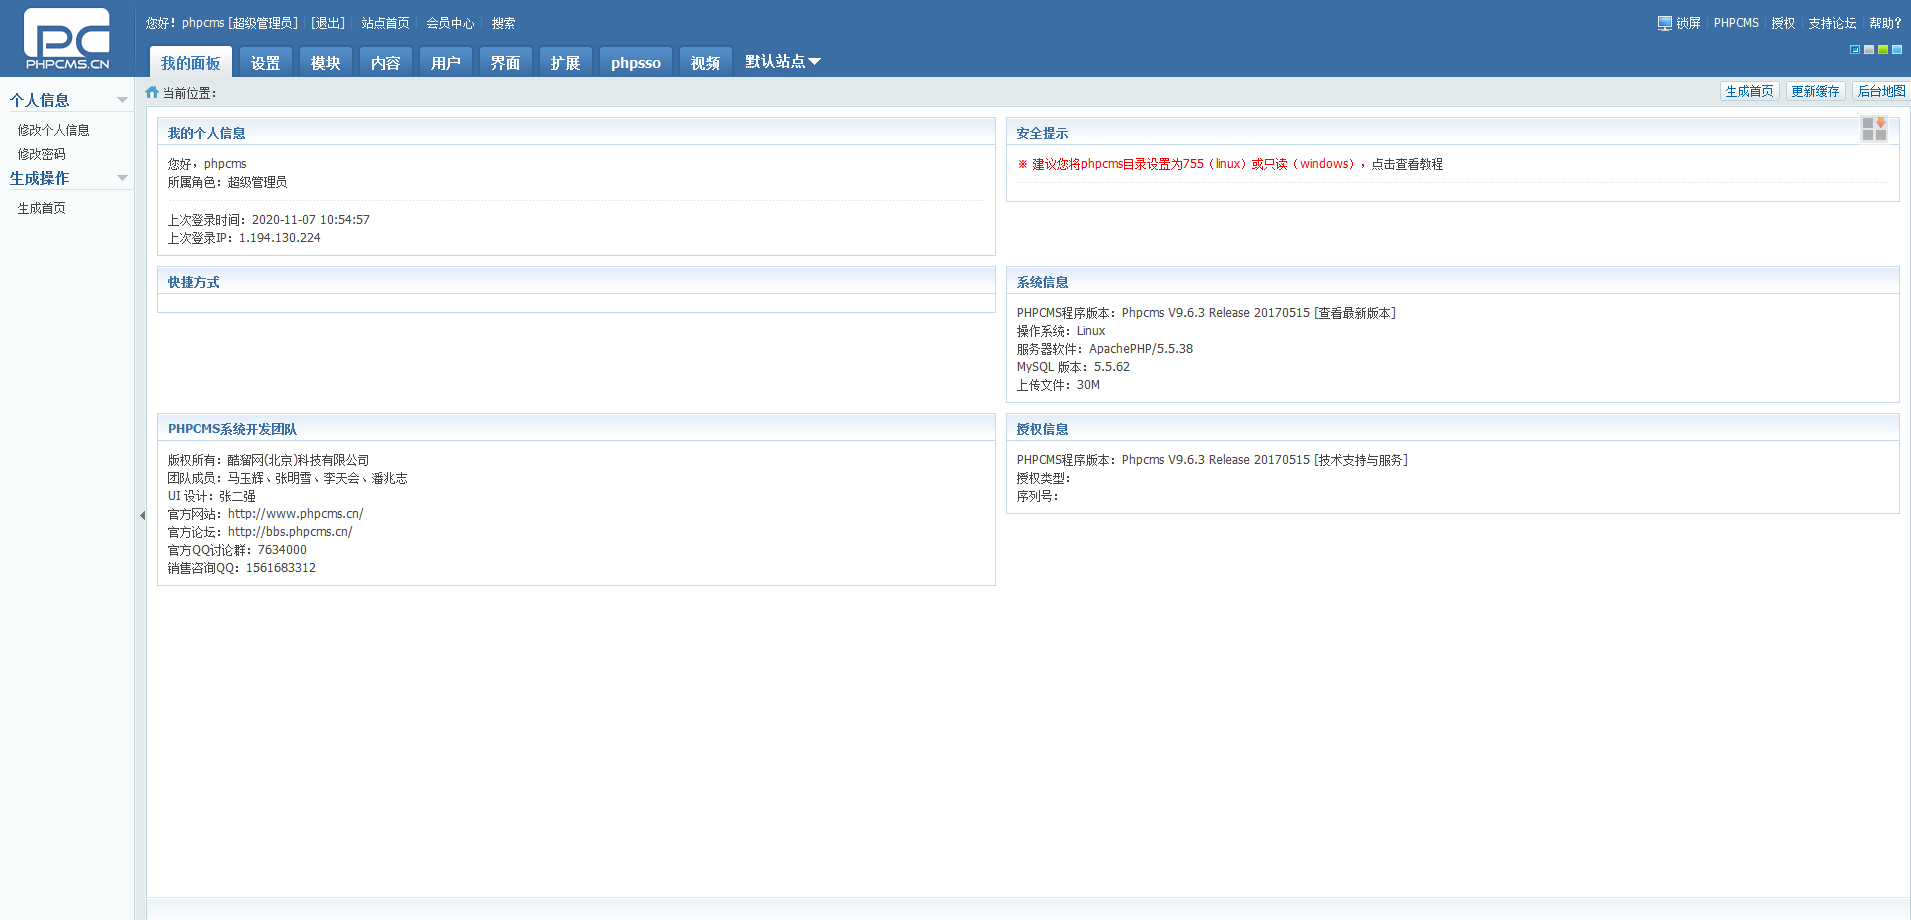Click the 生成首页 button in the location bar

(1749, 91)
